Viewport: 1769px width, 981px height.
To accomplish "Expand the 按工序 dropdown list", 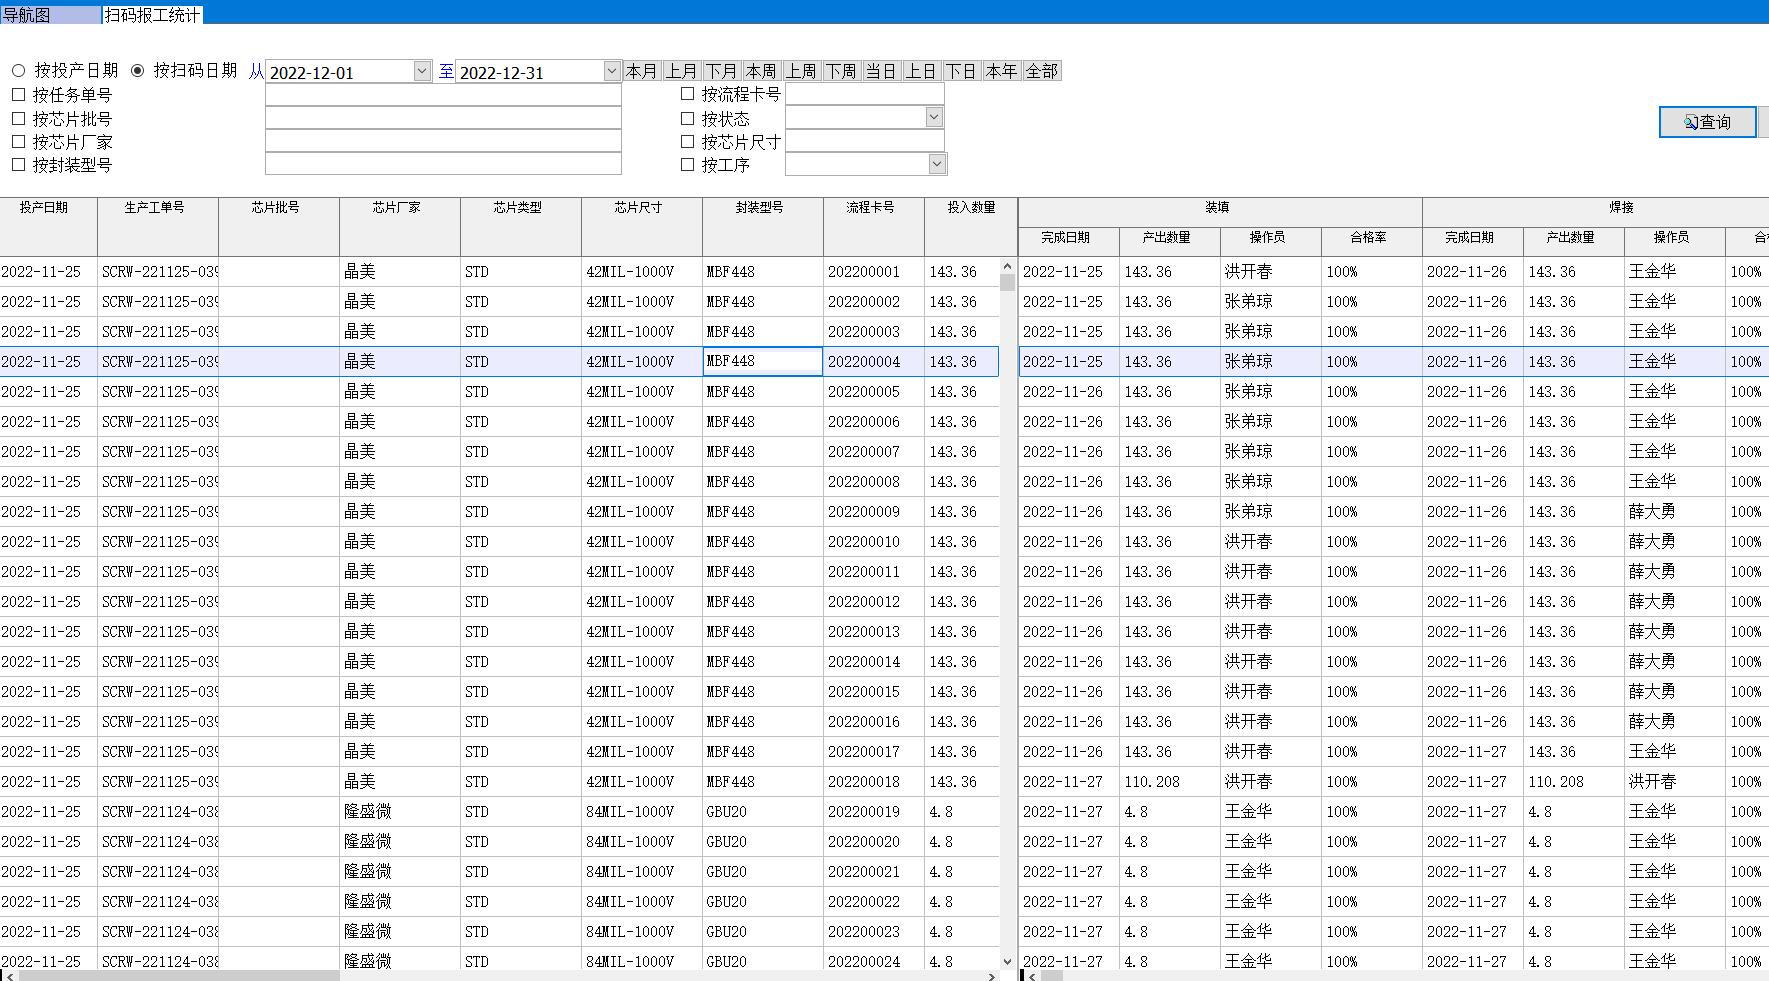I will pos(937,164).
